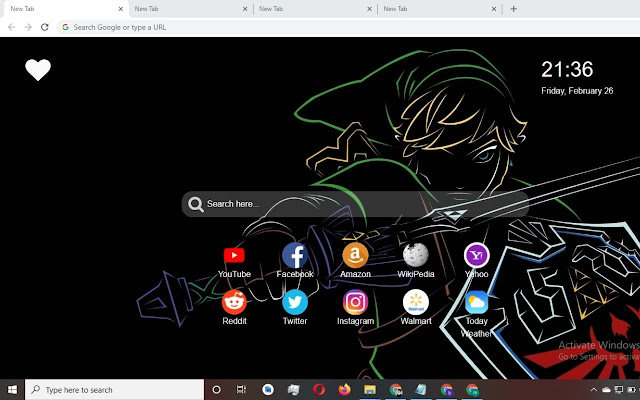Open the Facebook shortcut icon
Image resolution: width=640 pixels, height=400 pixels.
pyautogui.click(x=295, y=256)
